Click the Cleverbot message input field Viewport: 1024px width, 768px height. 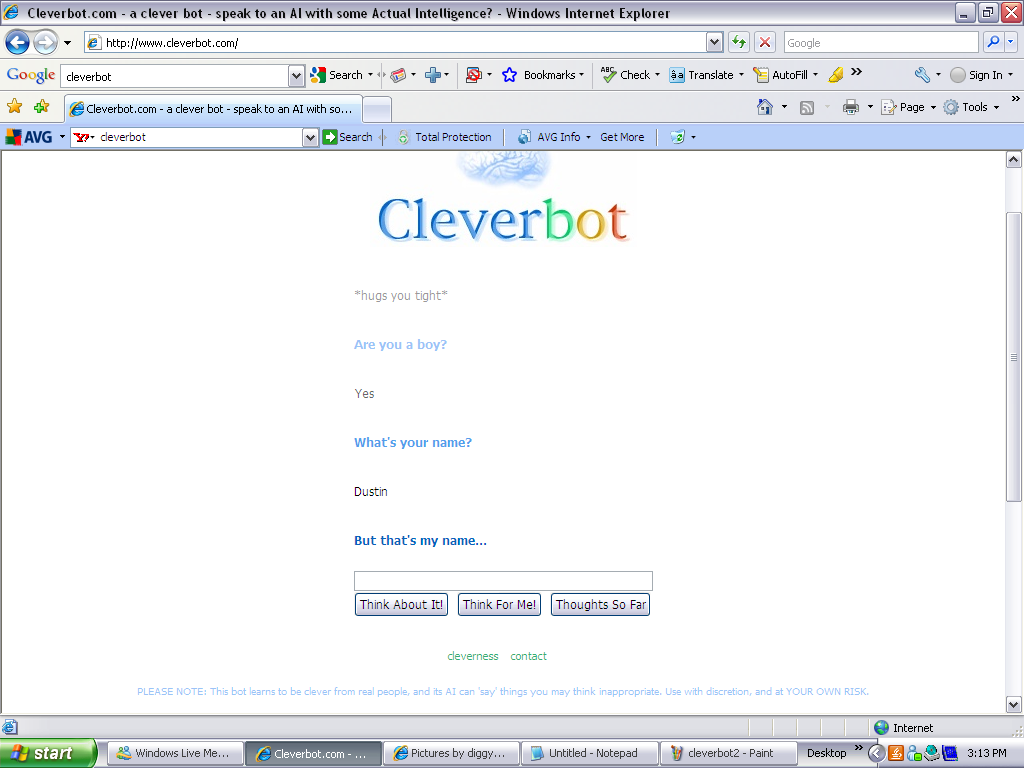click(502, 580)
